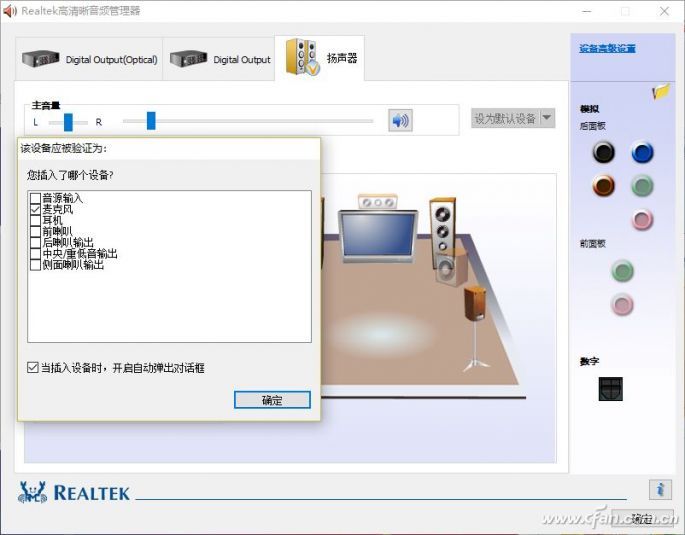Check the 音源输入 checkbox

click(x=35, y=198)
